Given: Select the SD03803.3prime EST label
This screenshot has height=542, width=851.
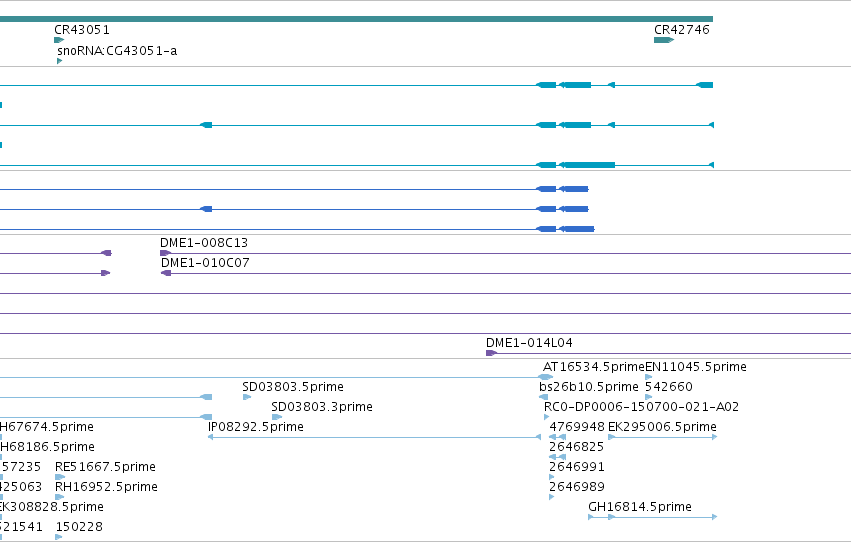Looking at the screenshot, I should pos(322,407).
